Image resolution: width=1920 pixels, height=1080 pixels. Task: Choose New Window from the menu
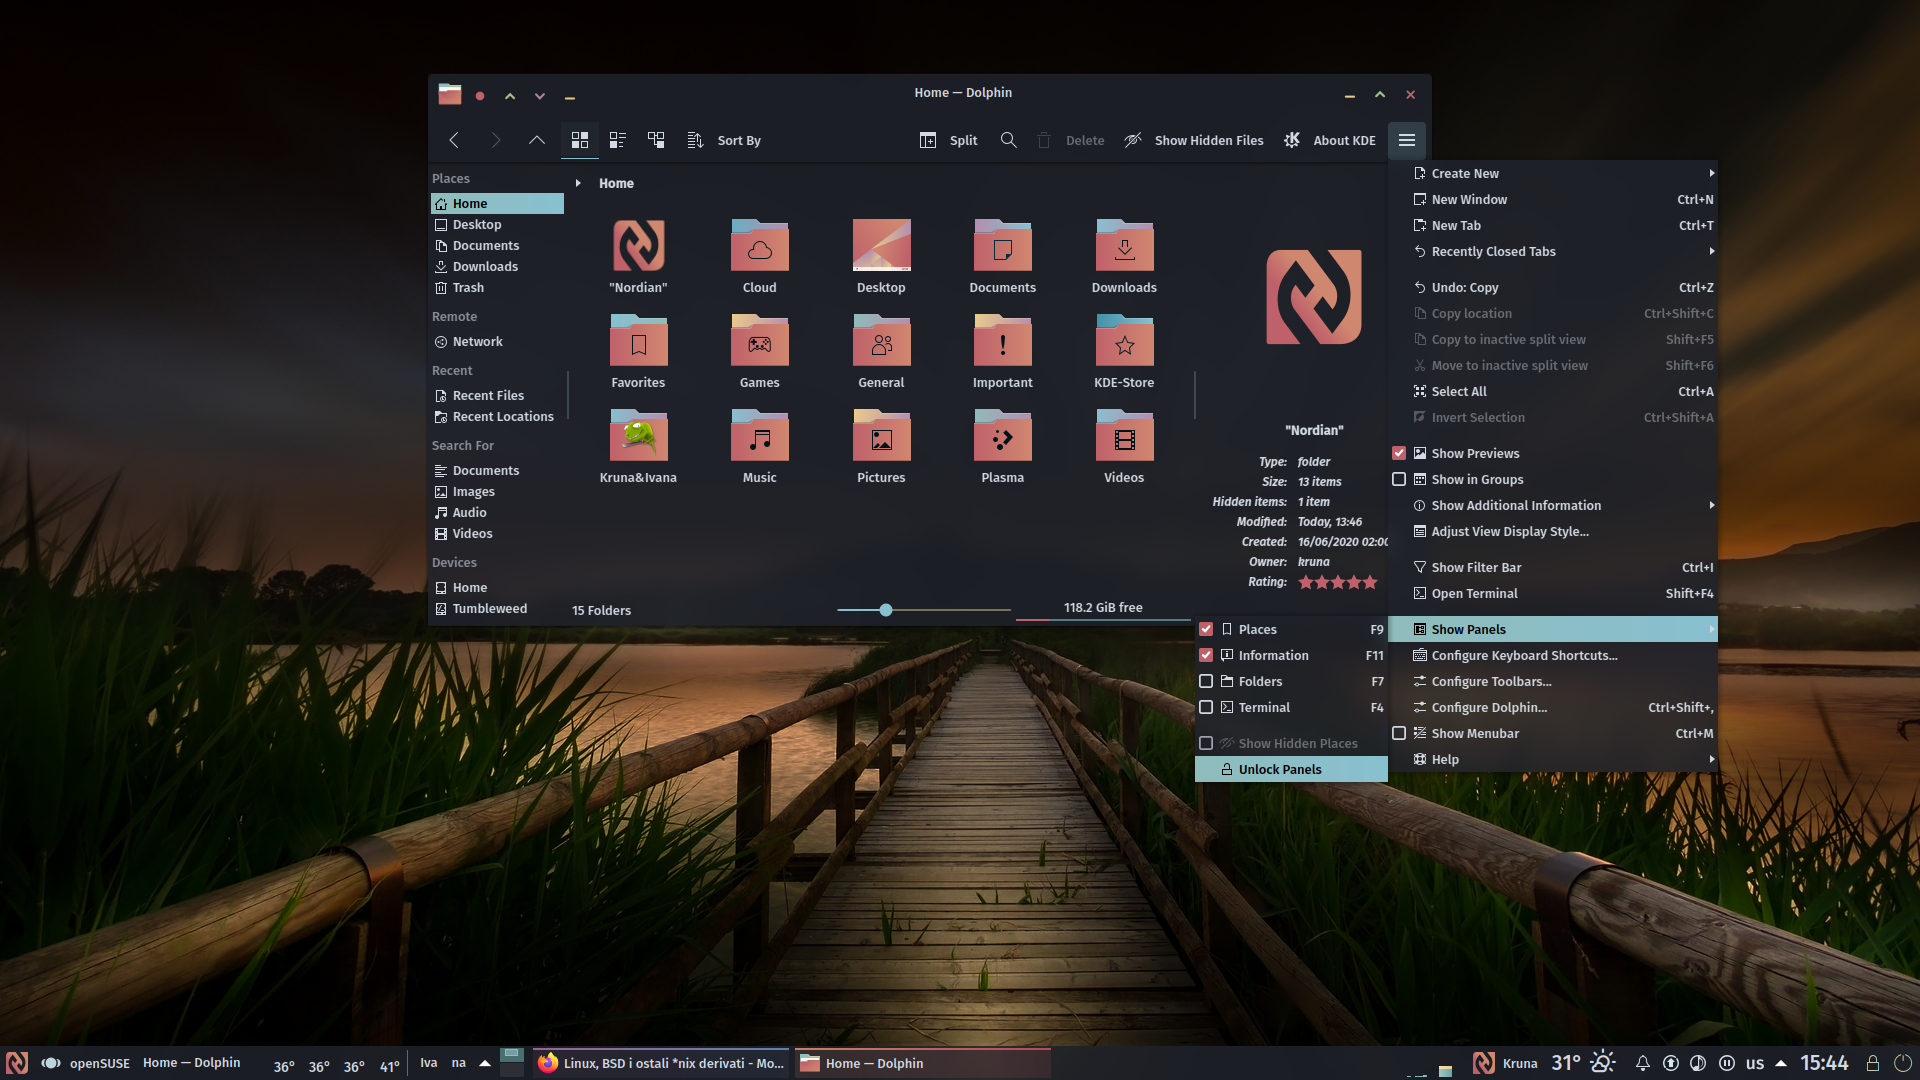coord(1553,199)
